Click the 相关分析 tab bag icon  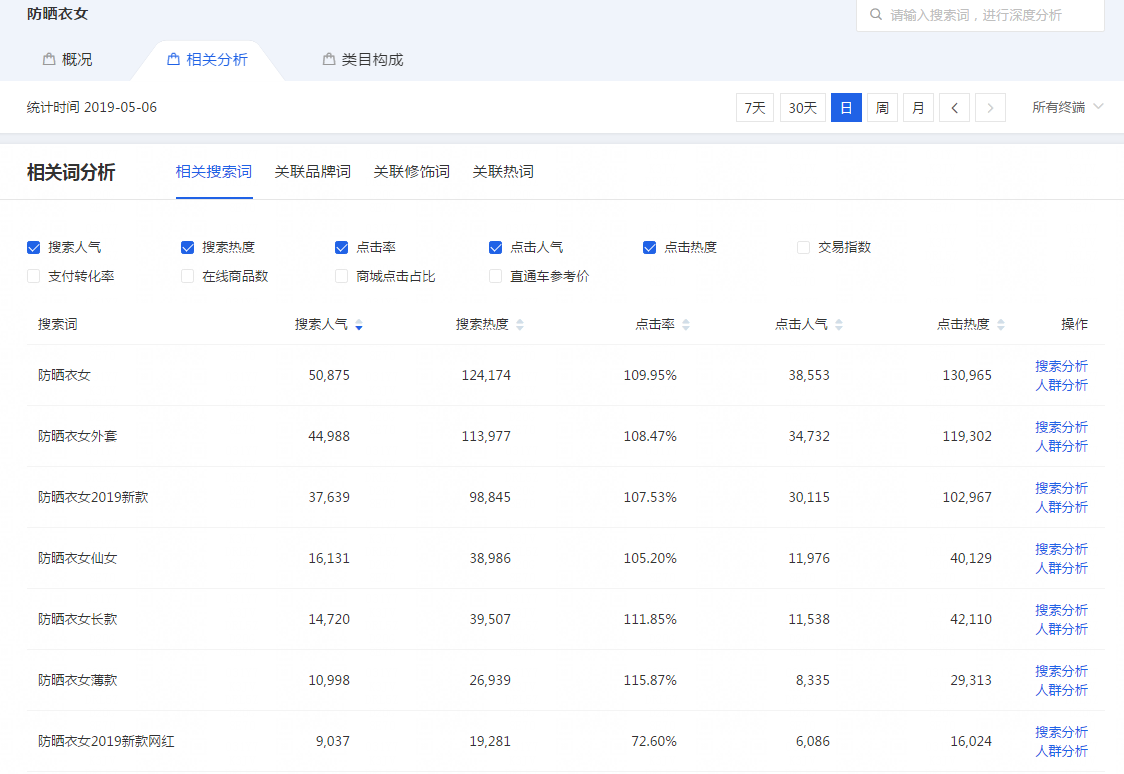click(x=173, y=59)
